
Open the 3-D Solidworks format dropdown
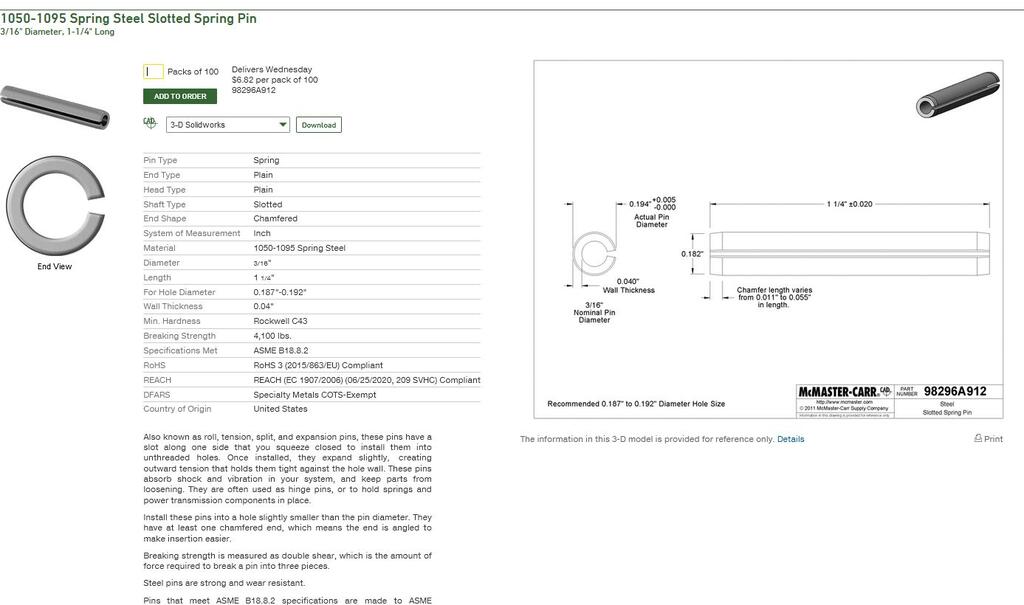coord(228,125)
